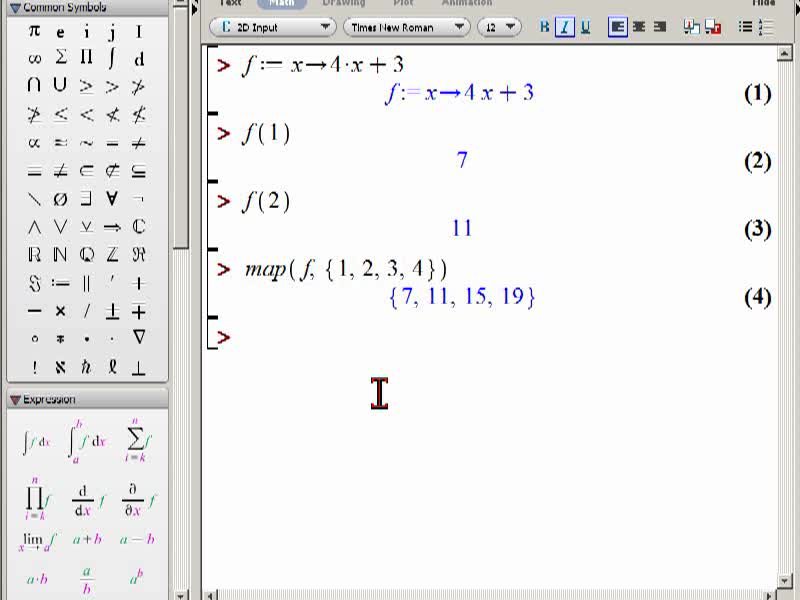Image resolution: width=800 pixels, height=600 pixels.
Task: Click the map(f, {1, 2, 3, 4}) input
Action: click(x=345, y=269)
